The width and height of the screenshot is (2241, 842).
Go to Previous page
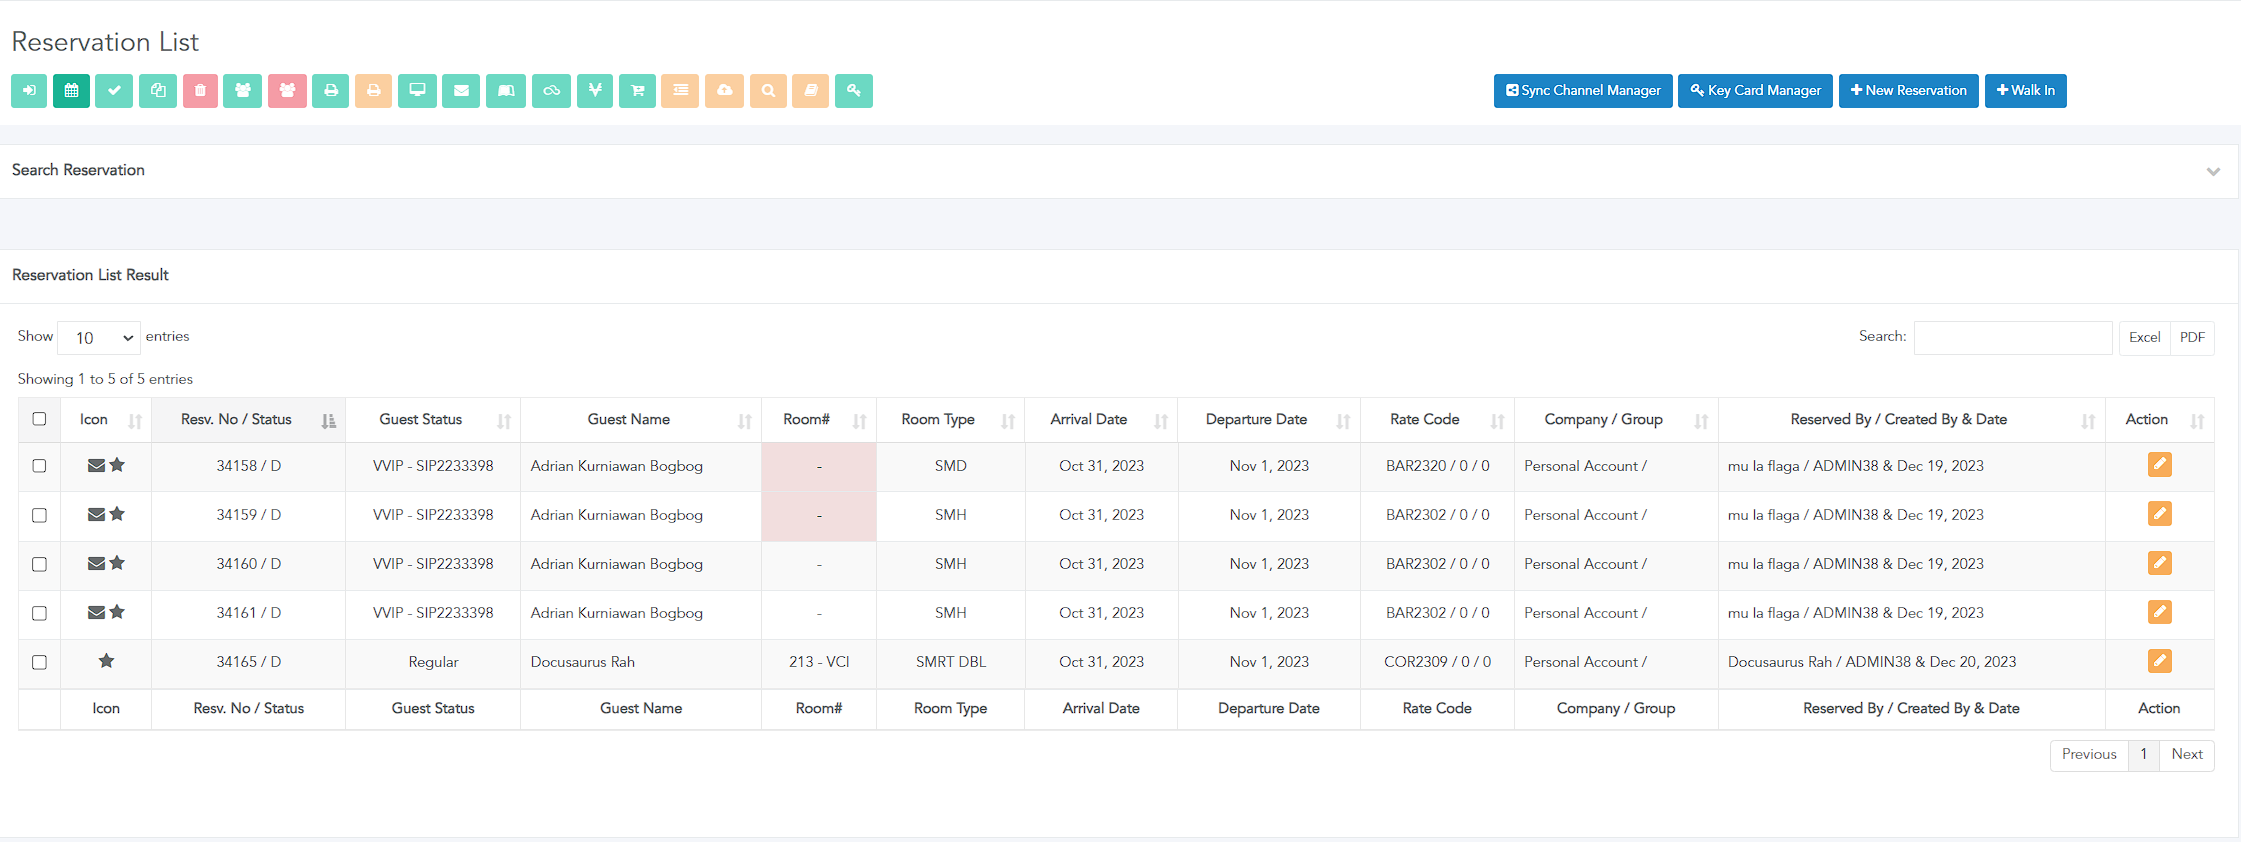(x=2088, y=755)
